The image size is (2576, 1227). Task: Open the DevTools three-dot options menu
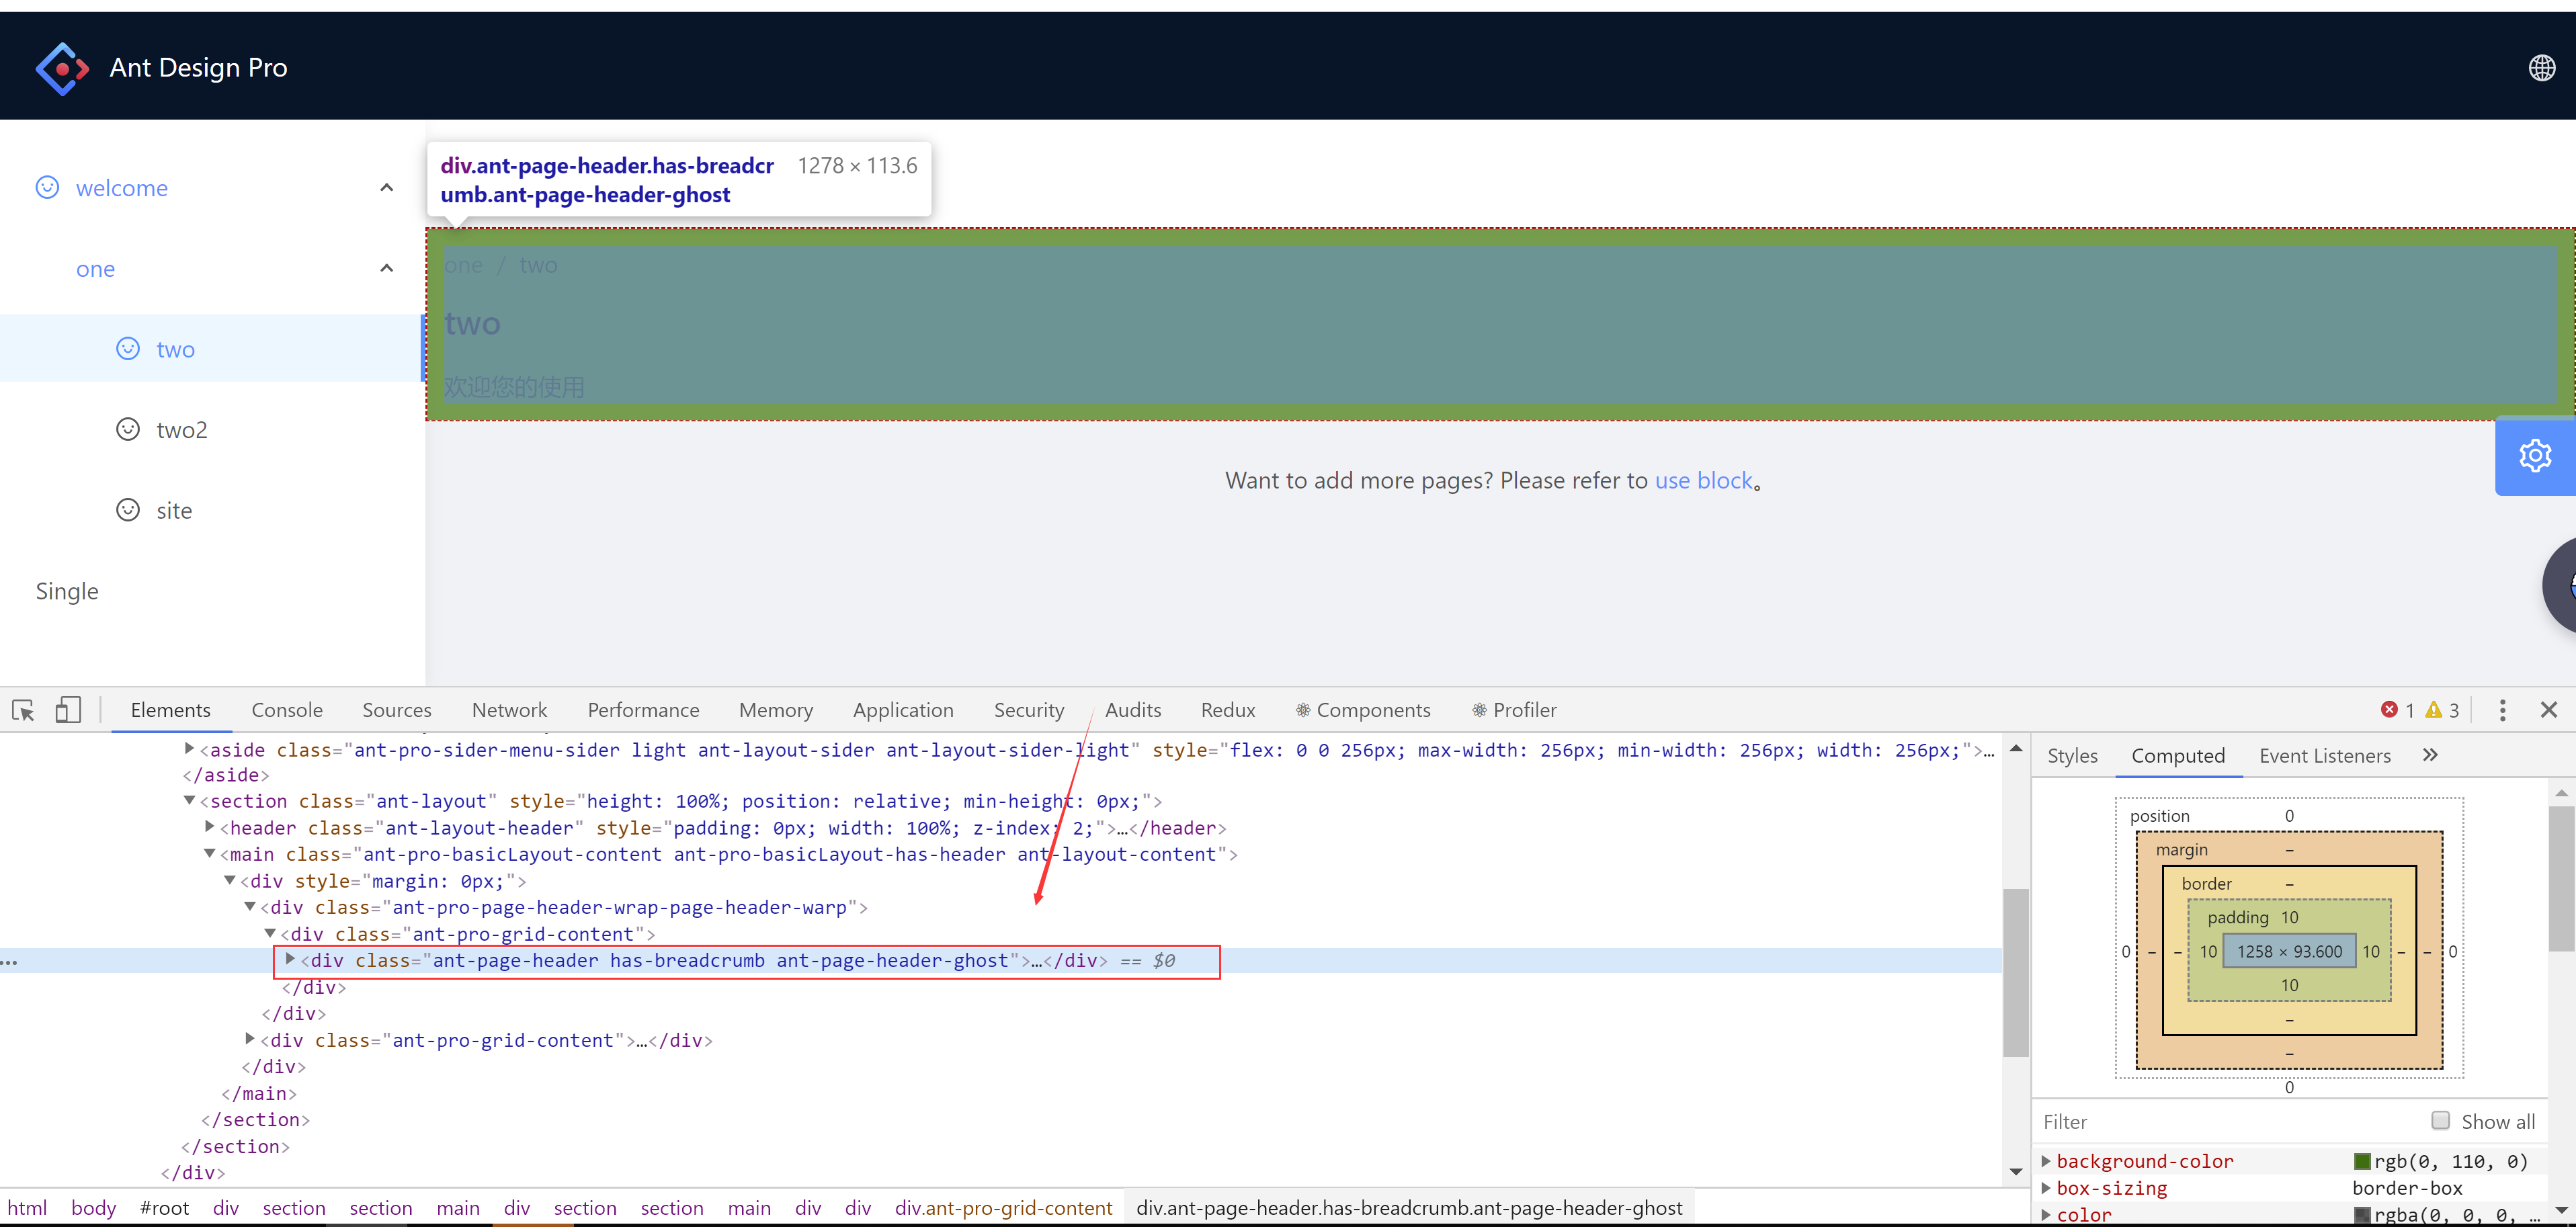pyautogui.click(x=2502, y=710)
